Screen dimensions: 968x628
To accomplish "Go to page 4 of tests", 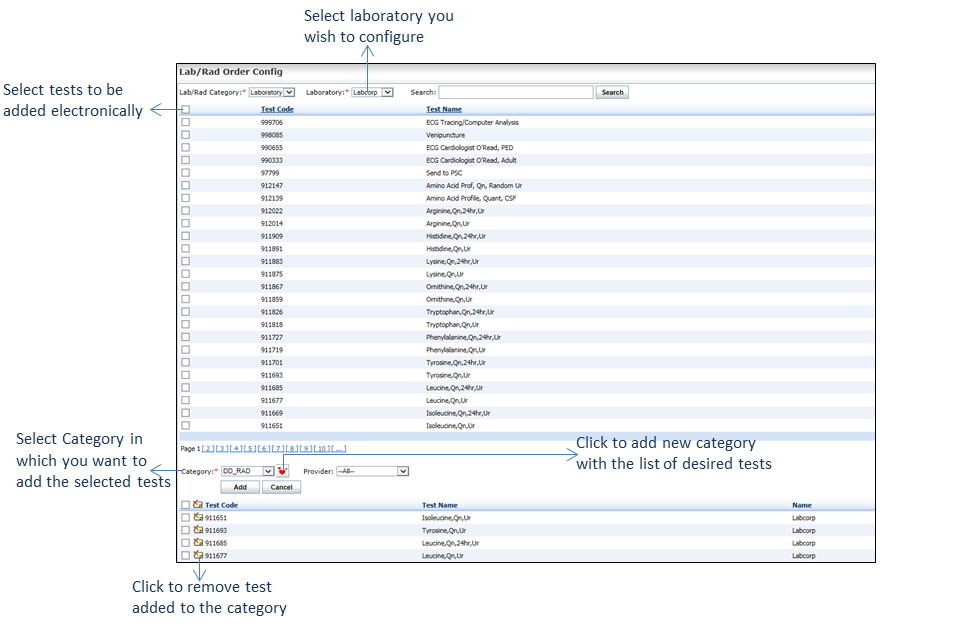I will pyautogui.click(x=236, y=448).
